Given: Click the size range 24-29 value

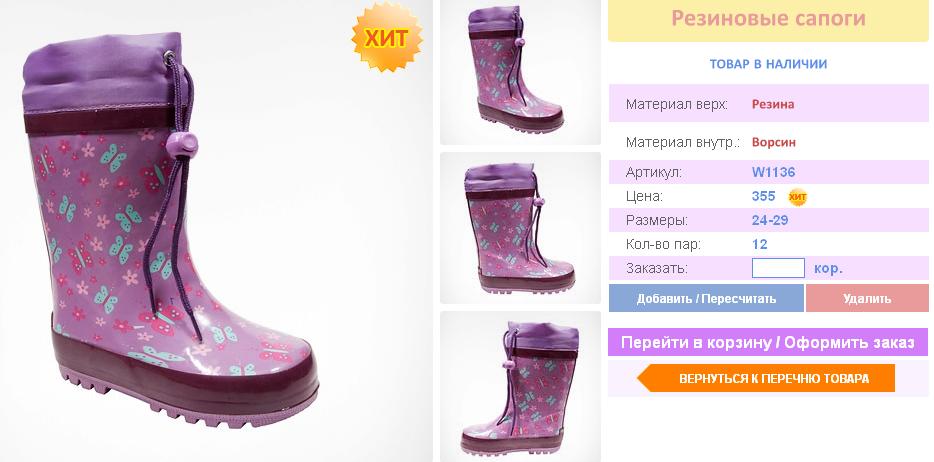Looking at the screenshot, I should 770,220.
